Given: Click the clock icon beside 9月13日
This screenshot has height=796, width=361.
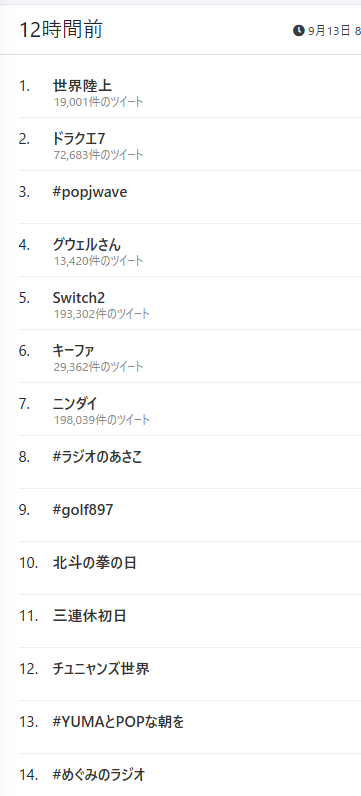Looking at the screenshot, I should pyautogui.click(x=299, y=30).
